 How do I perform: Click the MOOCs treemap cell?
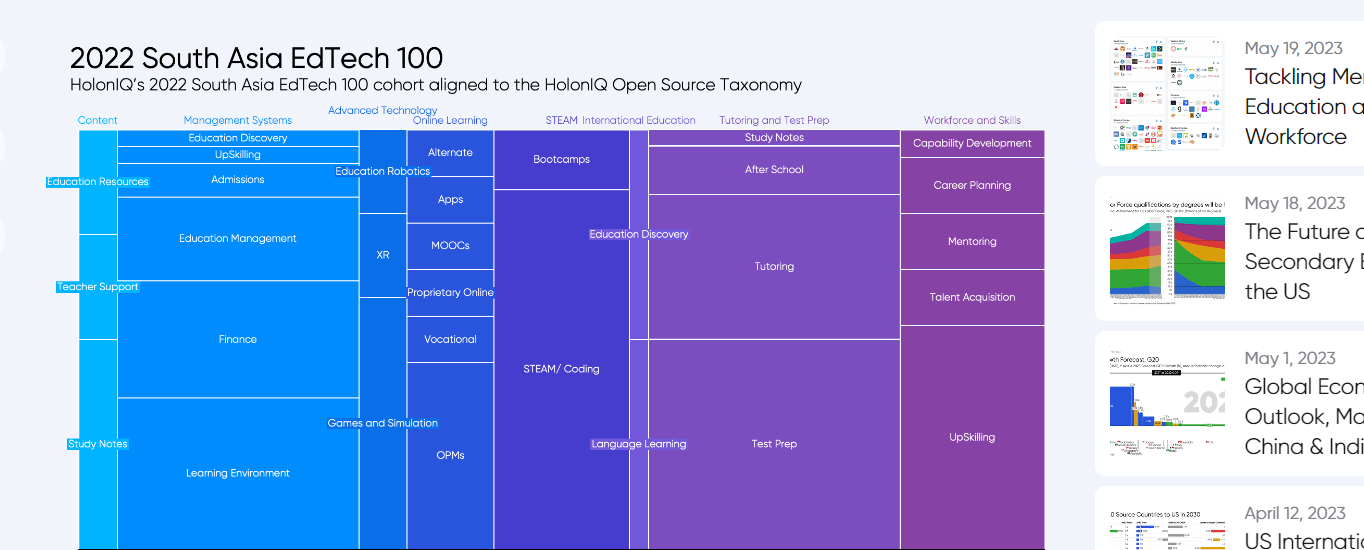[x=450, y=246]
